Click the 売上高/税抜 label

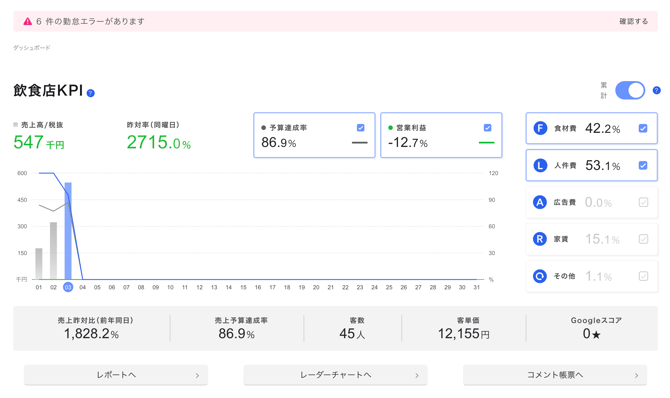click(42, 125)
